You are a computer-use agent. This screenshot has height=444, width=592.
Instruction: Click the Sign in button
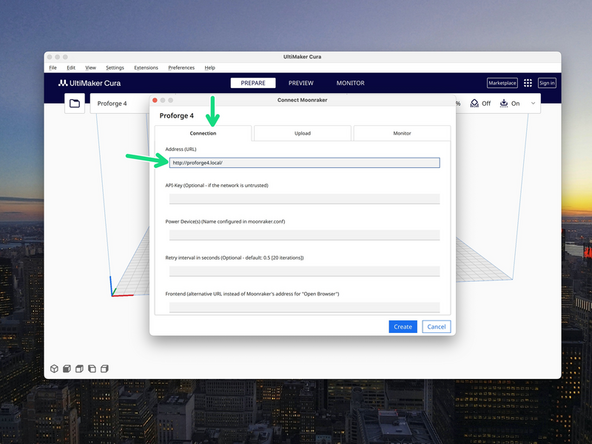pos(547,83)
